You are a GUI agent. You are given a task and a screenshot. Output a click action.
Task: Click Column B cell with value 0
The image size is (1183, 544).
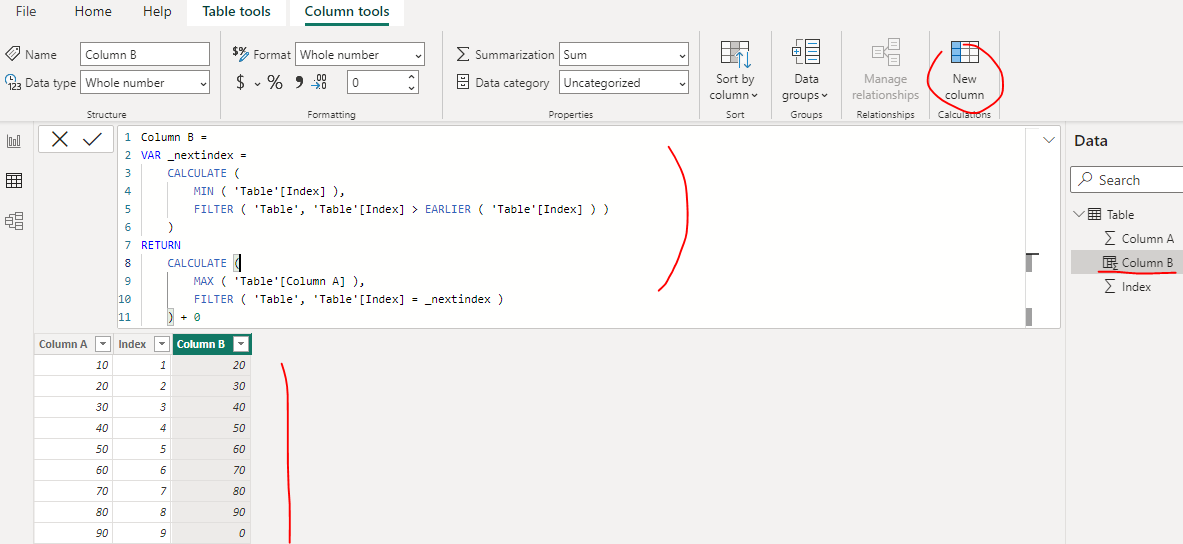tap(211, 533)
